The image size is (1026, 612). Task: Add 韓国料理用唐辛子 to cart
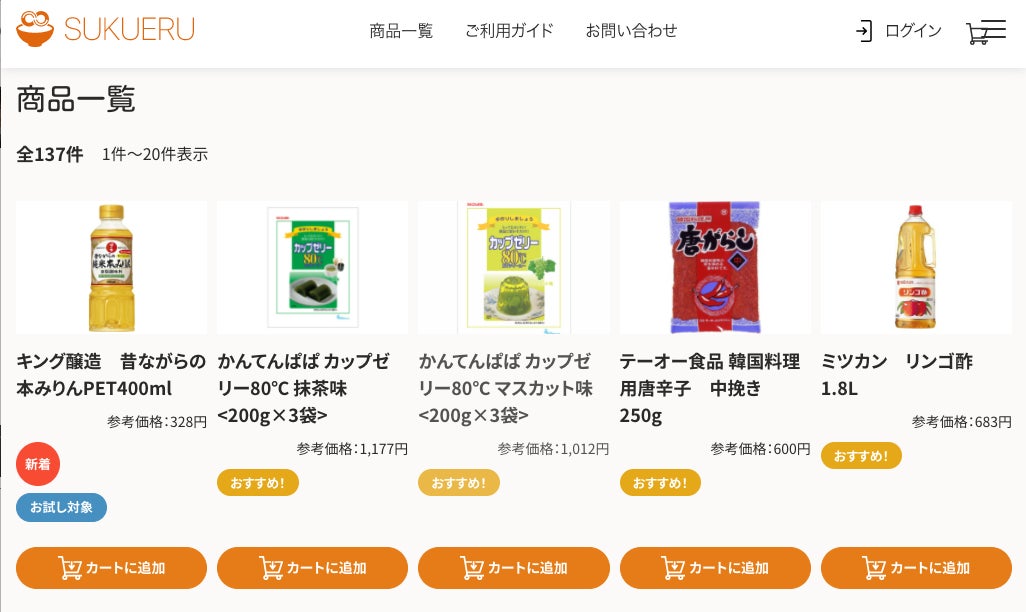click(715, 567)
